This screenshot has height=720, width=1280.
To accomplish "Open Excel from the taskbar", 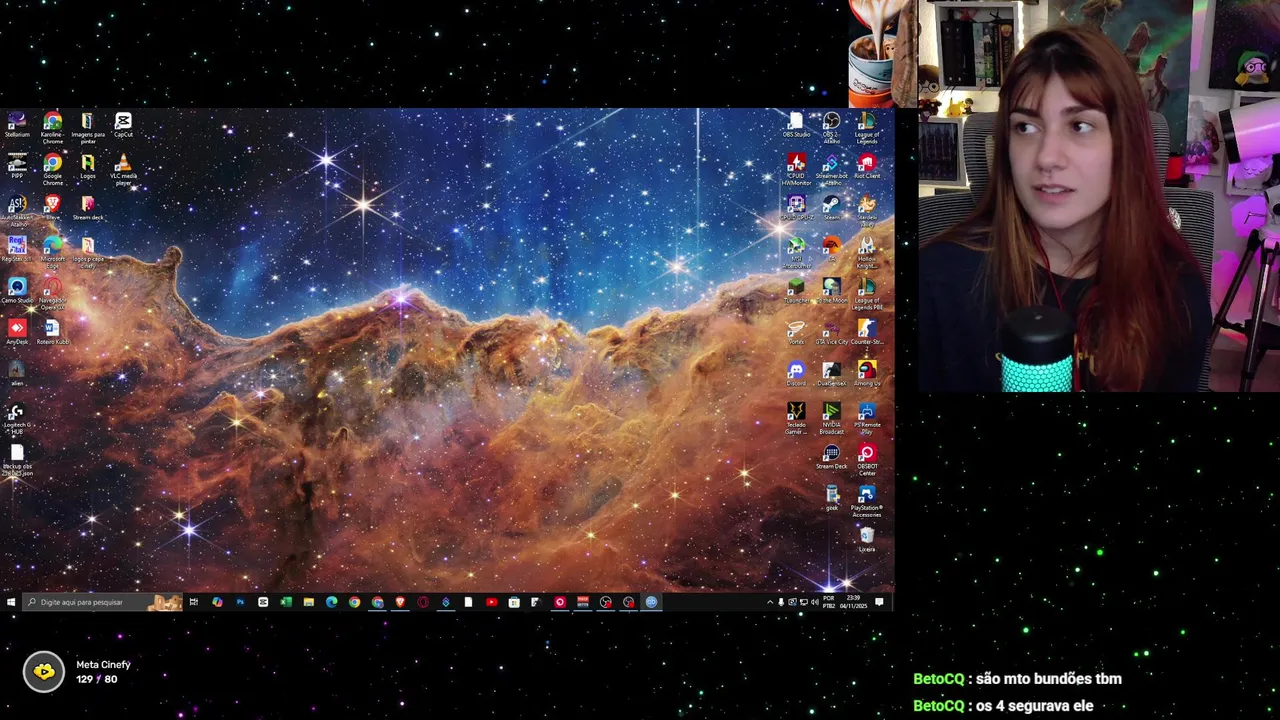I will click(x=286, y=602).
